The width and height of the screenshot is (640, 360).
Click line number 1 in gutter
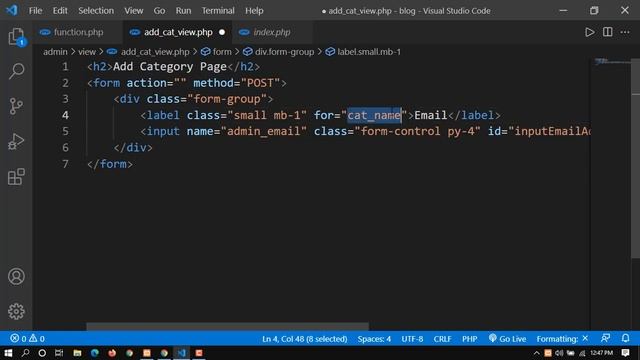click(65, 67)
